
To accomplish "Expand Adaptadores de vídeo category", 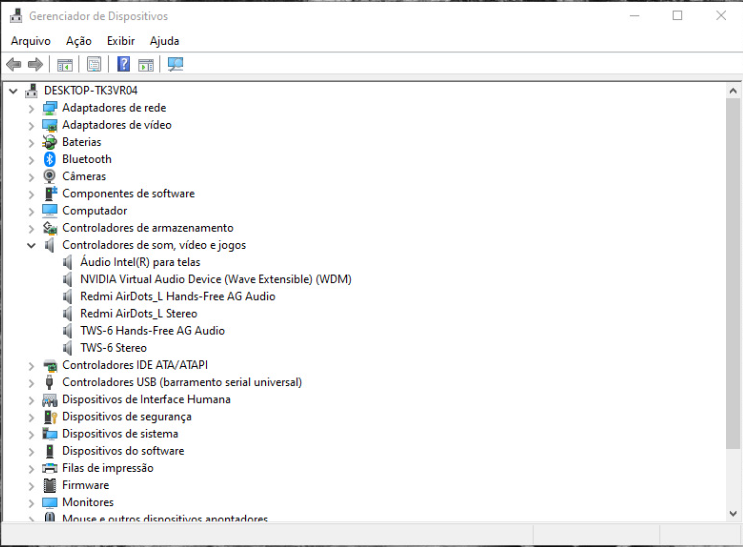I will click(x=31, y=126).
